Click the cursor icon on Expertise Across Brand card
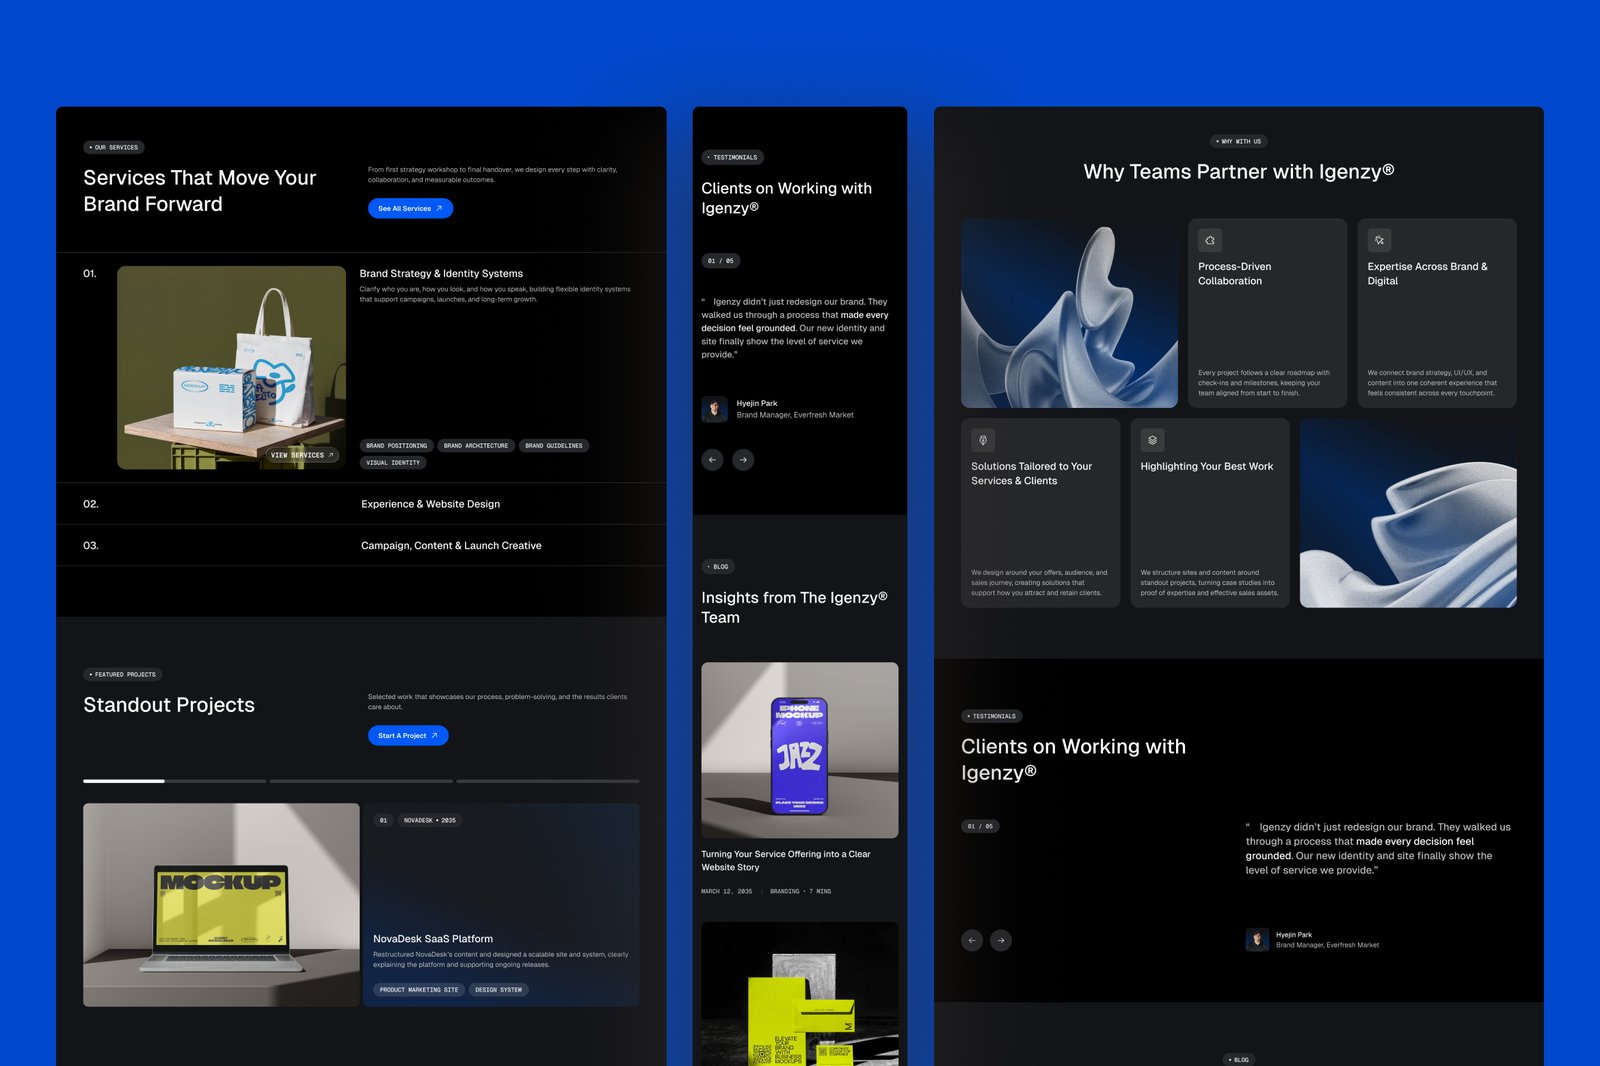The height and width of the screenshot is (1066, 1600). tap(1379, 240)
